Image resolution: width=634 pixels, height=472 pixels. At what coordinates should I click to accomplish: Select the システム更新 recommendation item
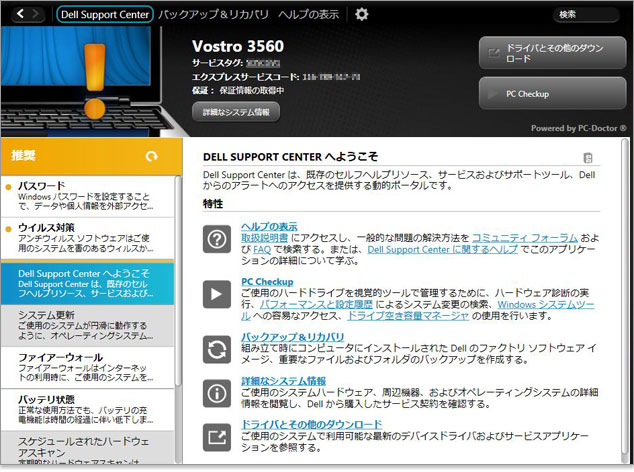[87, 326]
